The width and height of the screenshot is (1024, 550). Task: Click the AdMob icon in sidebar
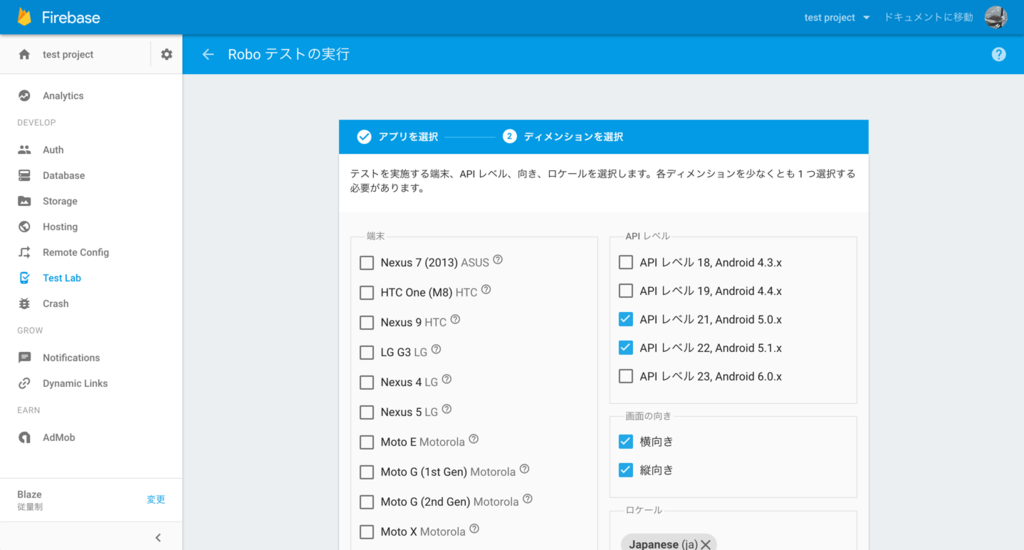[24, 438]
